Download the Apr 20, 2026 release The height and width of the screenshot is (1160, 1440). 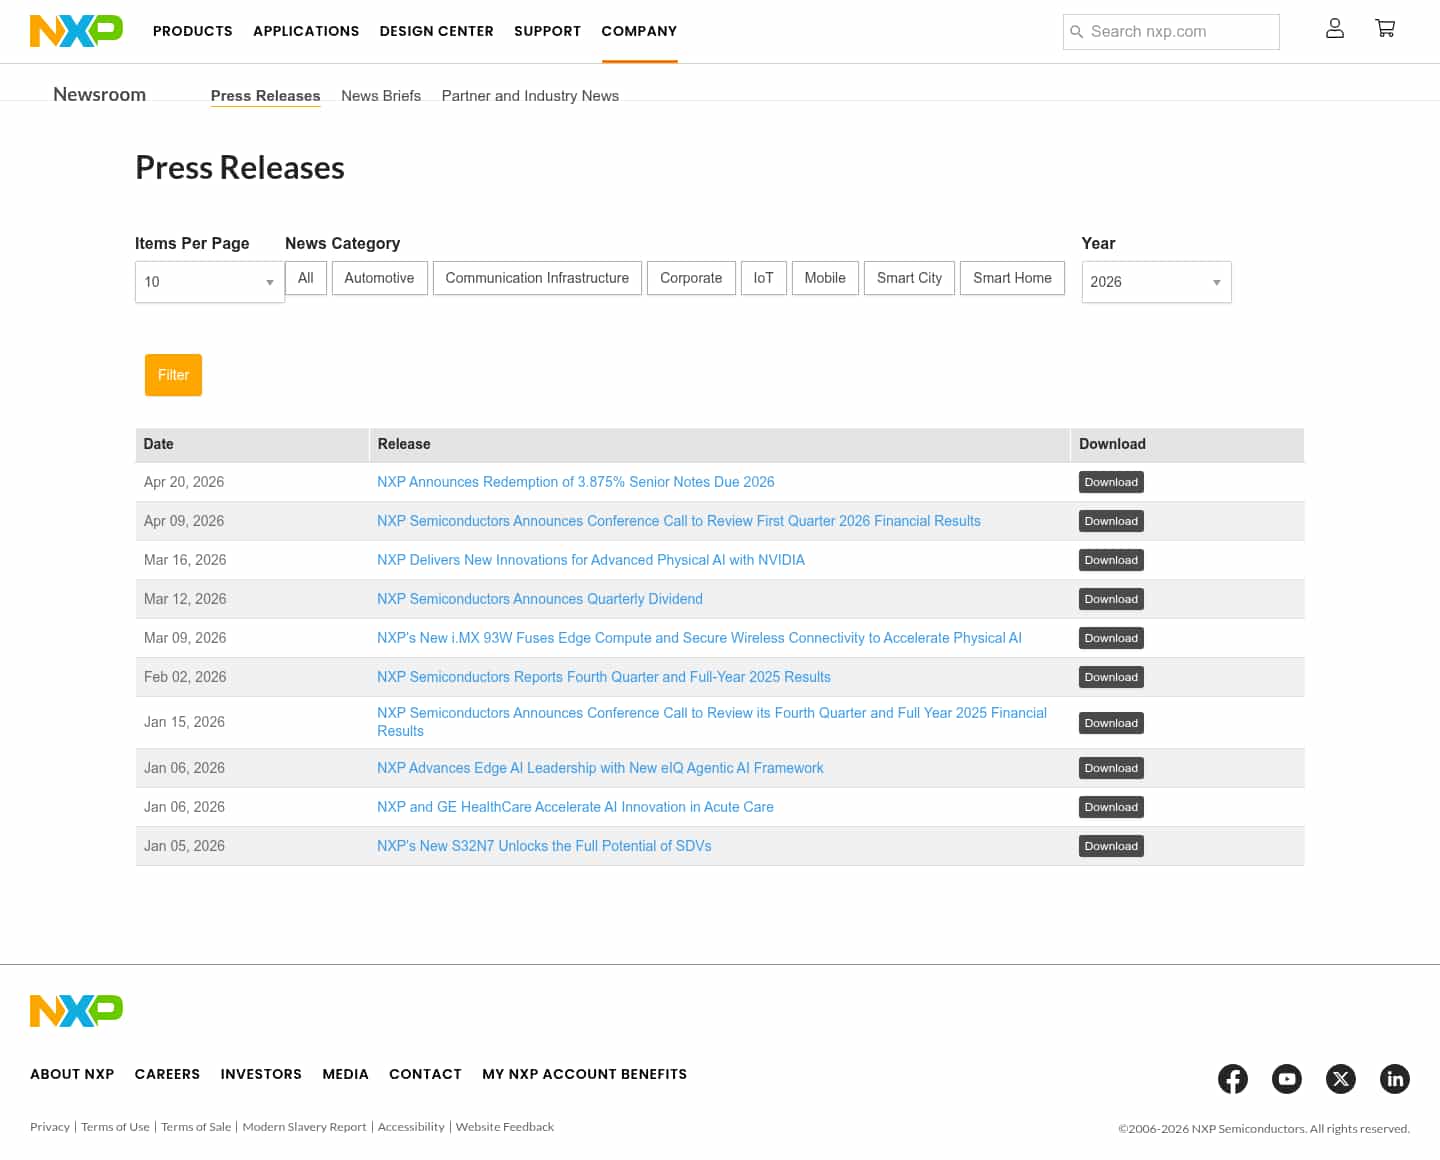click(x=1111, y=482)
